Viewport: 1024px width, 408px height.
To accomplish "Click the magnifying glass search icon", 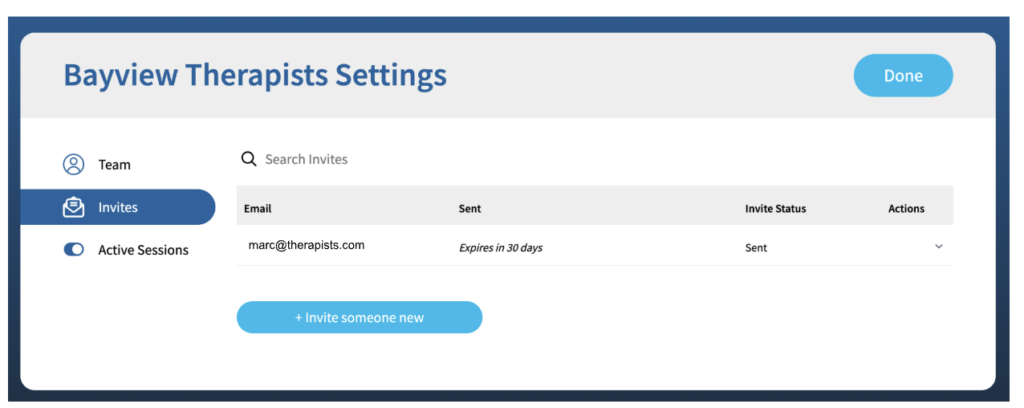I will pyautogui.click(x=249, y=159).
